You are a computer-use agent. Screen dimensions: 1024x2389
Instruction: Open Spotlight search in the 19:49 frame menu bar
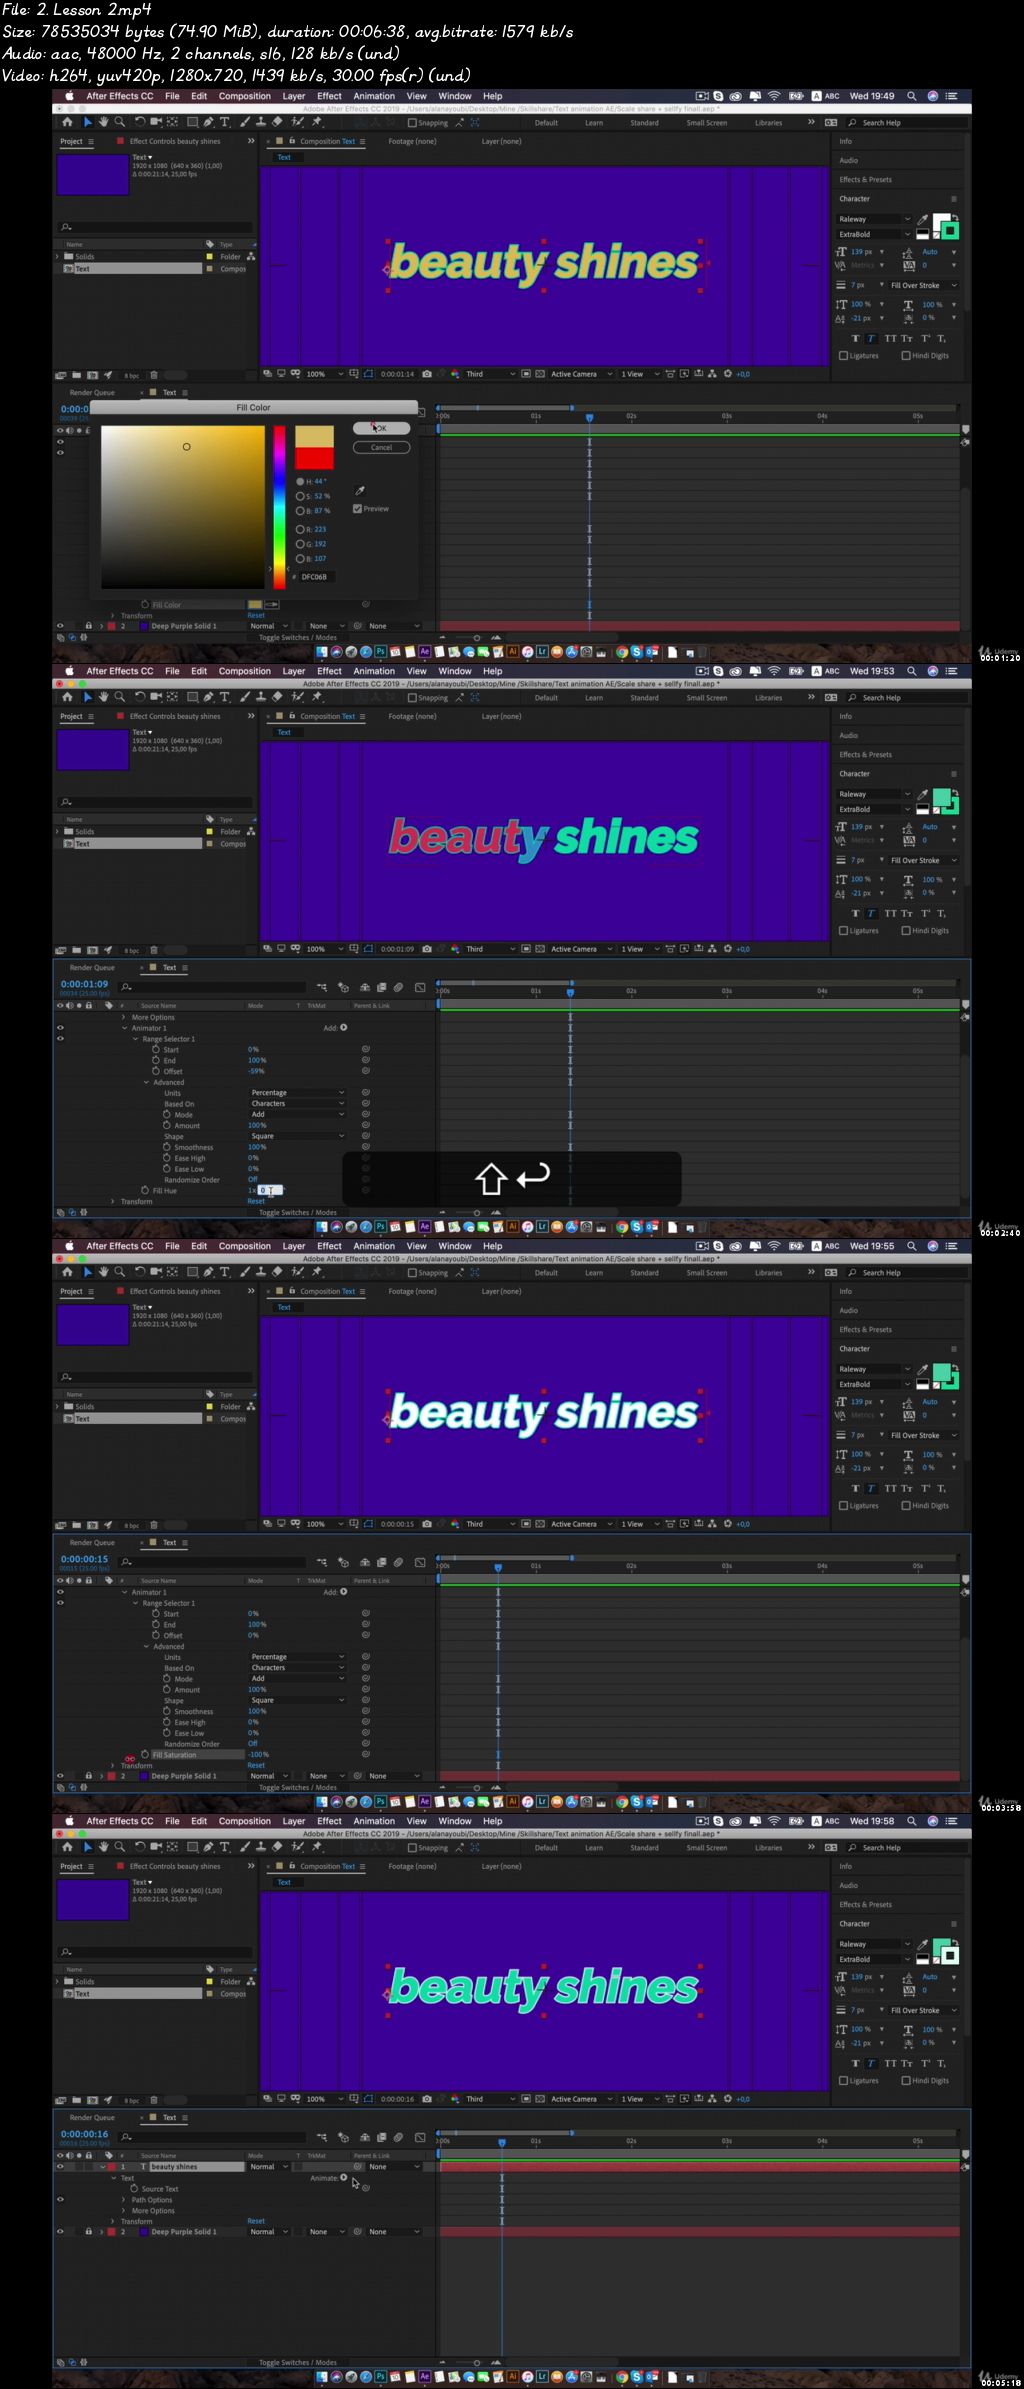pyautogui.click(x=911, y=96)
